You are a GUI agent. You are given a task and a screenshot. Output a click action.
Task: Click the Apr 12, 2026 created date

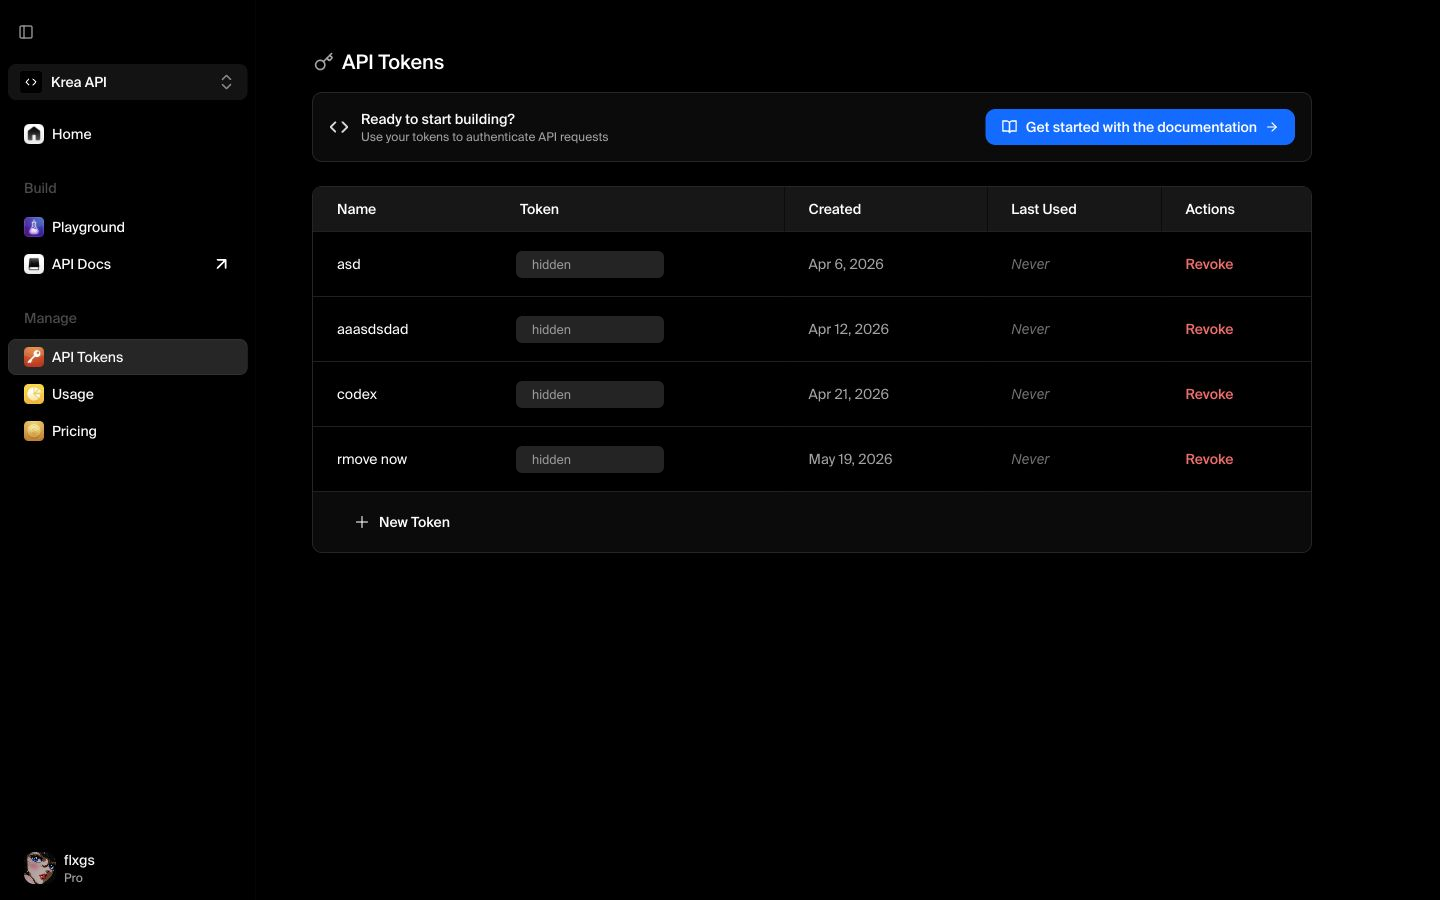pyautogui.click(x=848, y=329)
